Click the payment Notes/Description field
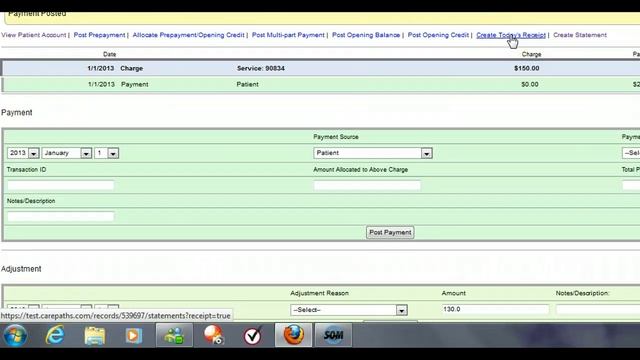This screenshot has height=360, width=640. point(60,216)
